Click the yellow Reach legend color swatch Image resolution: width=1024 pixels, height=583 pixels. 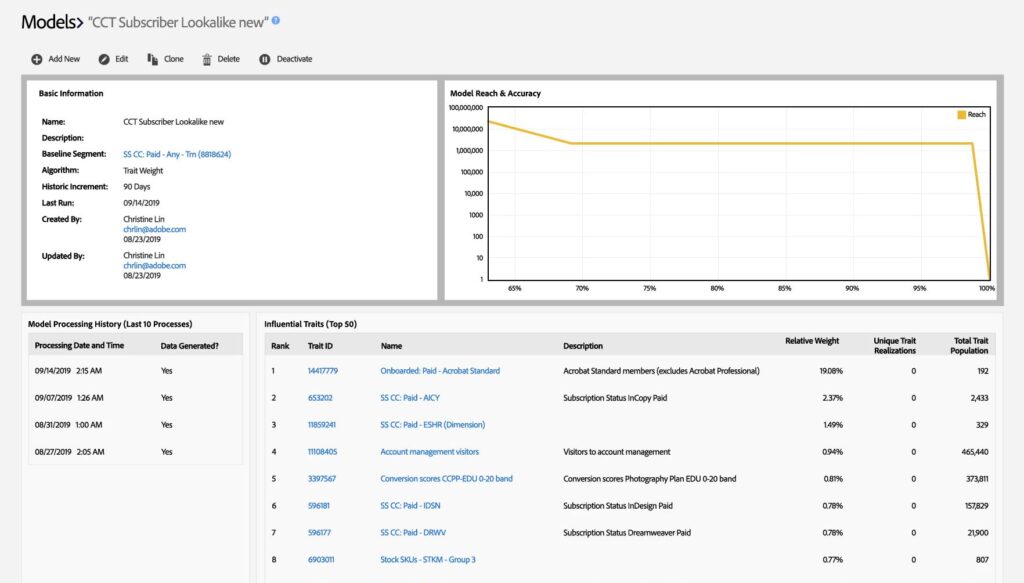click(960, 114)
